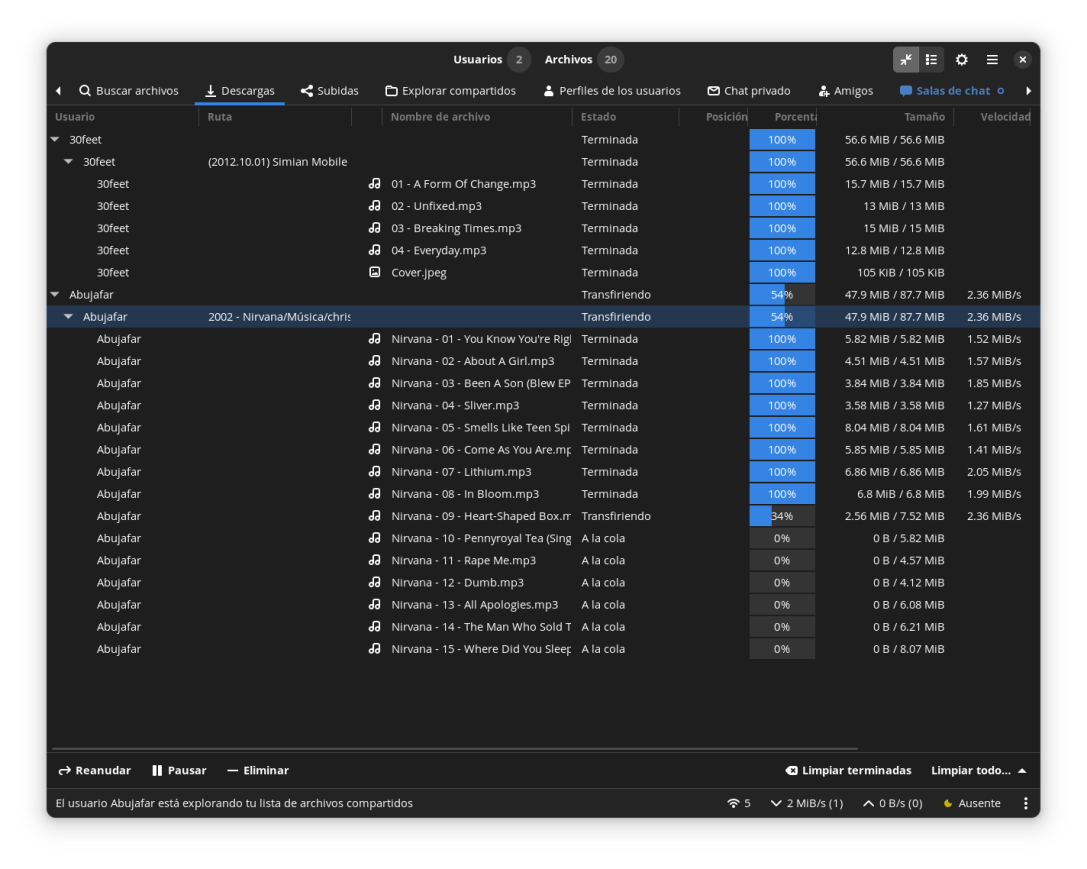
Task: Open the hamburger main menu
Action: click(x=992, y=60)
